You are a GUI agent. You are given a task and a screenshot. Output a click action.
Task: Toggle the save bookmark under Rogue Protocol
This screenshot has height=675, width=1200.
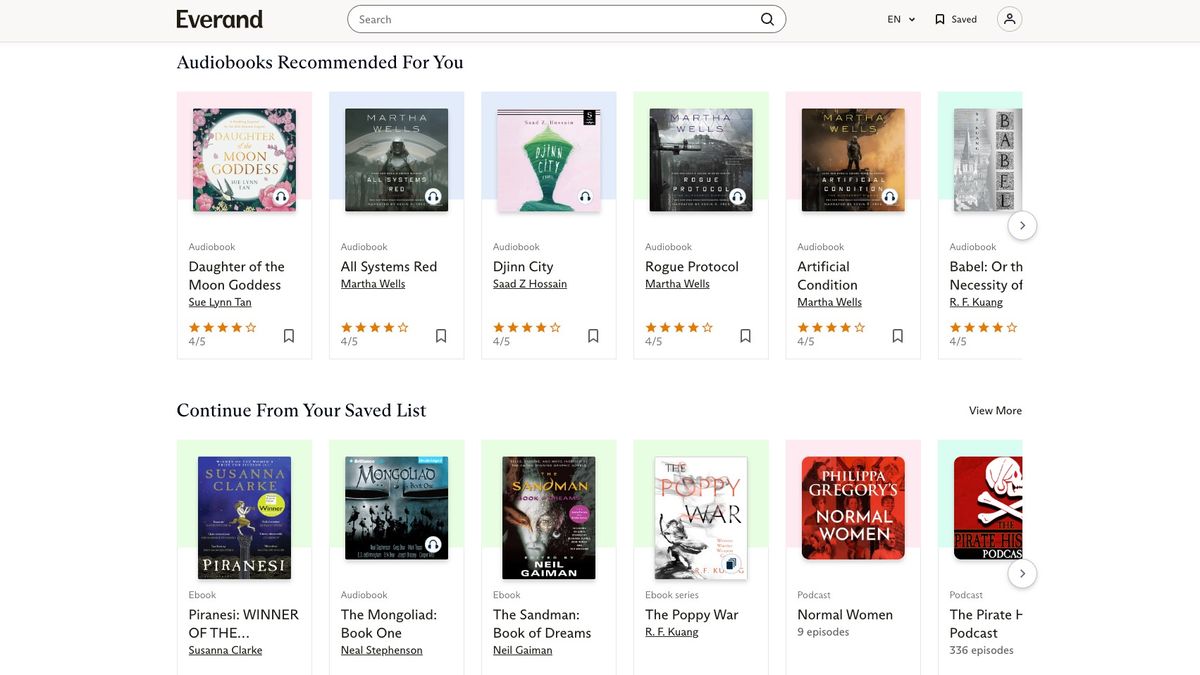(745, 335)
